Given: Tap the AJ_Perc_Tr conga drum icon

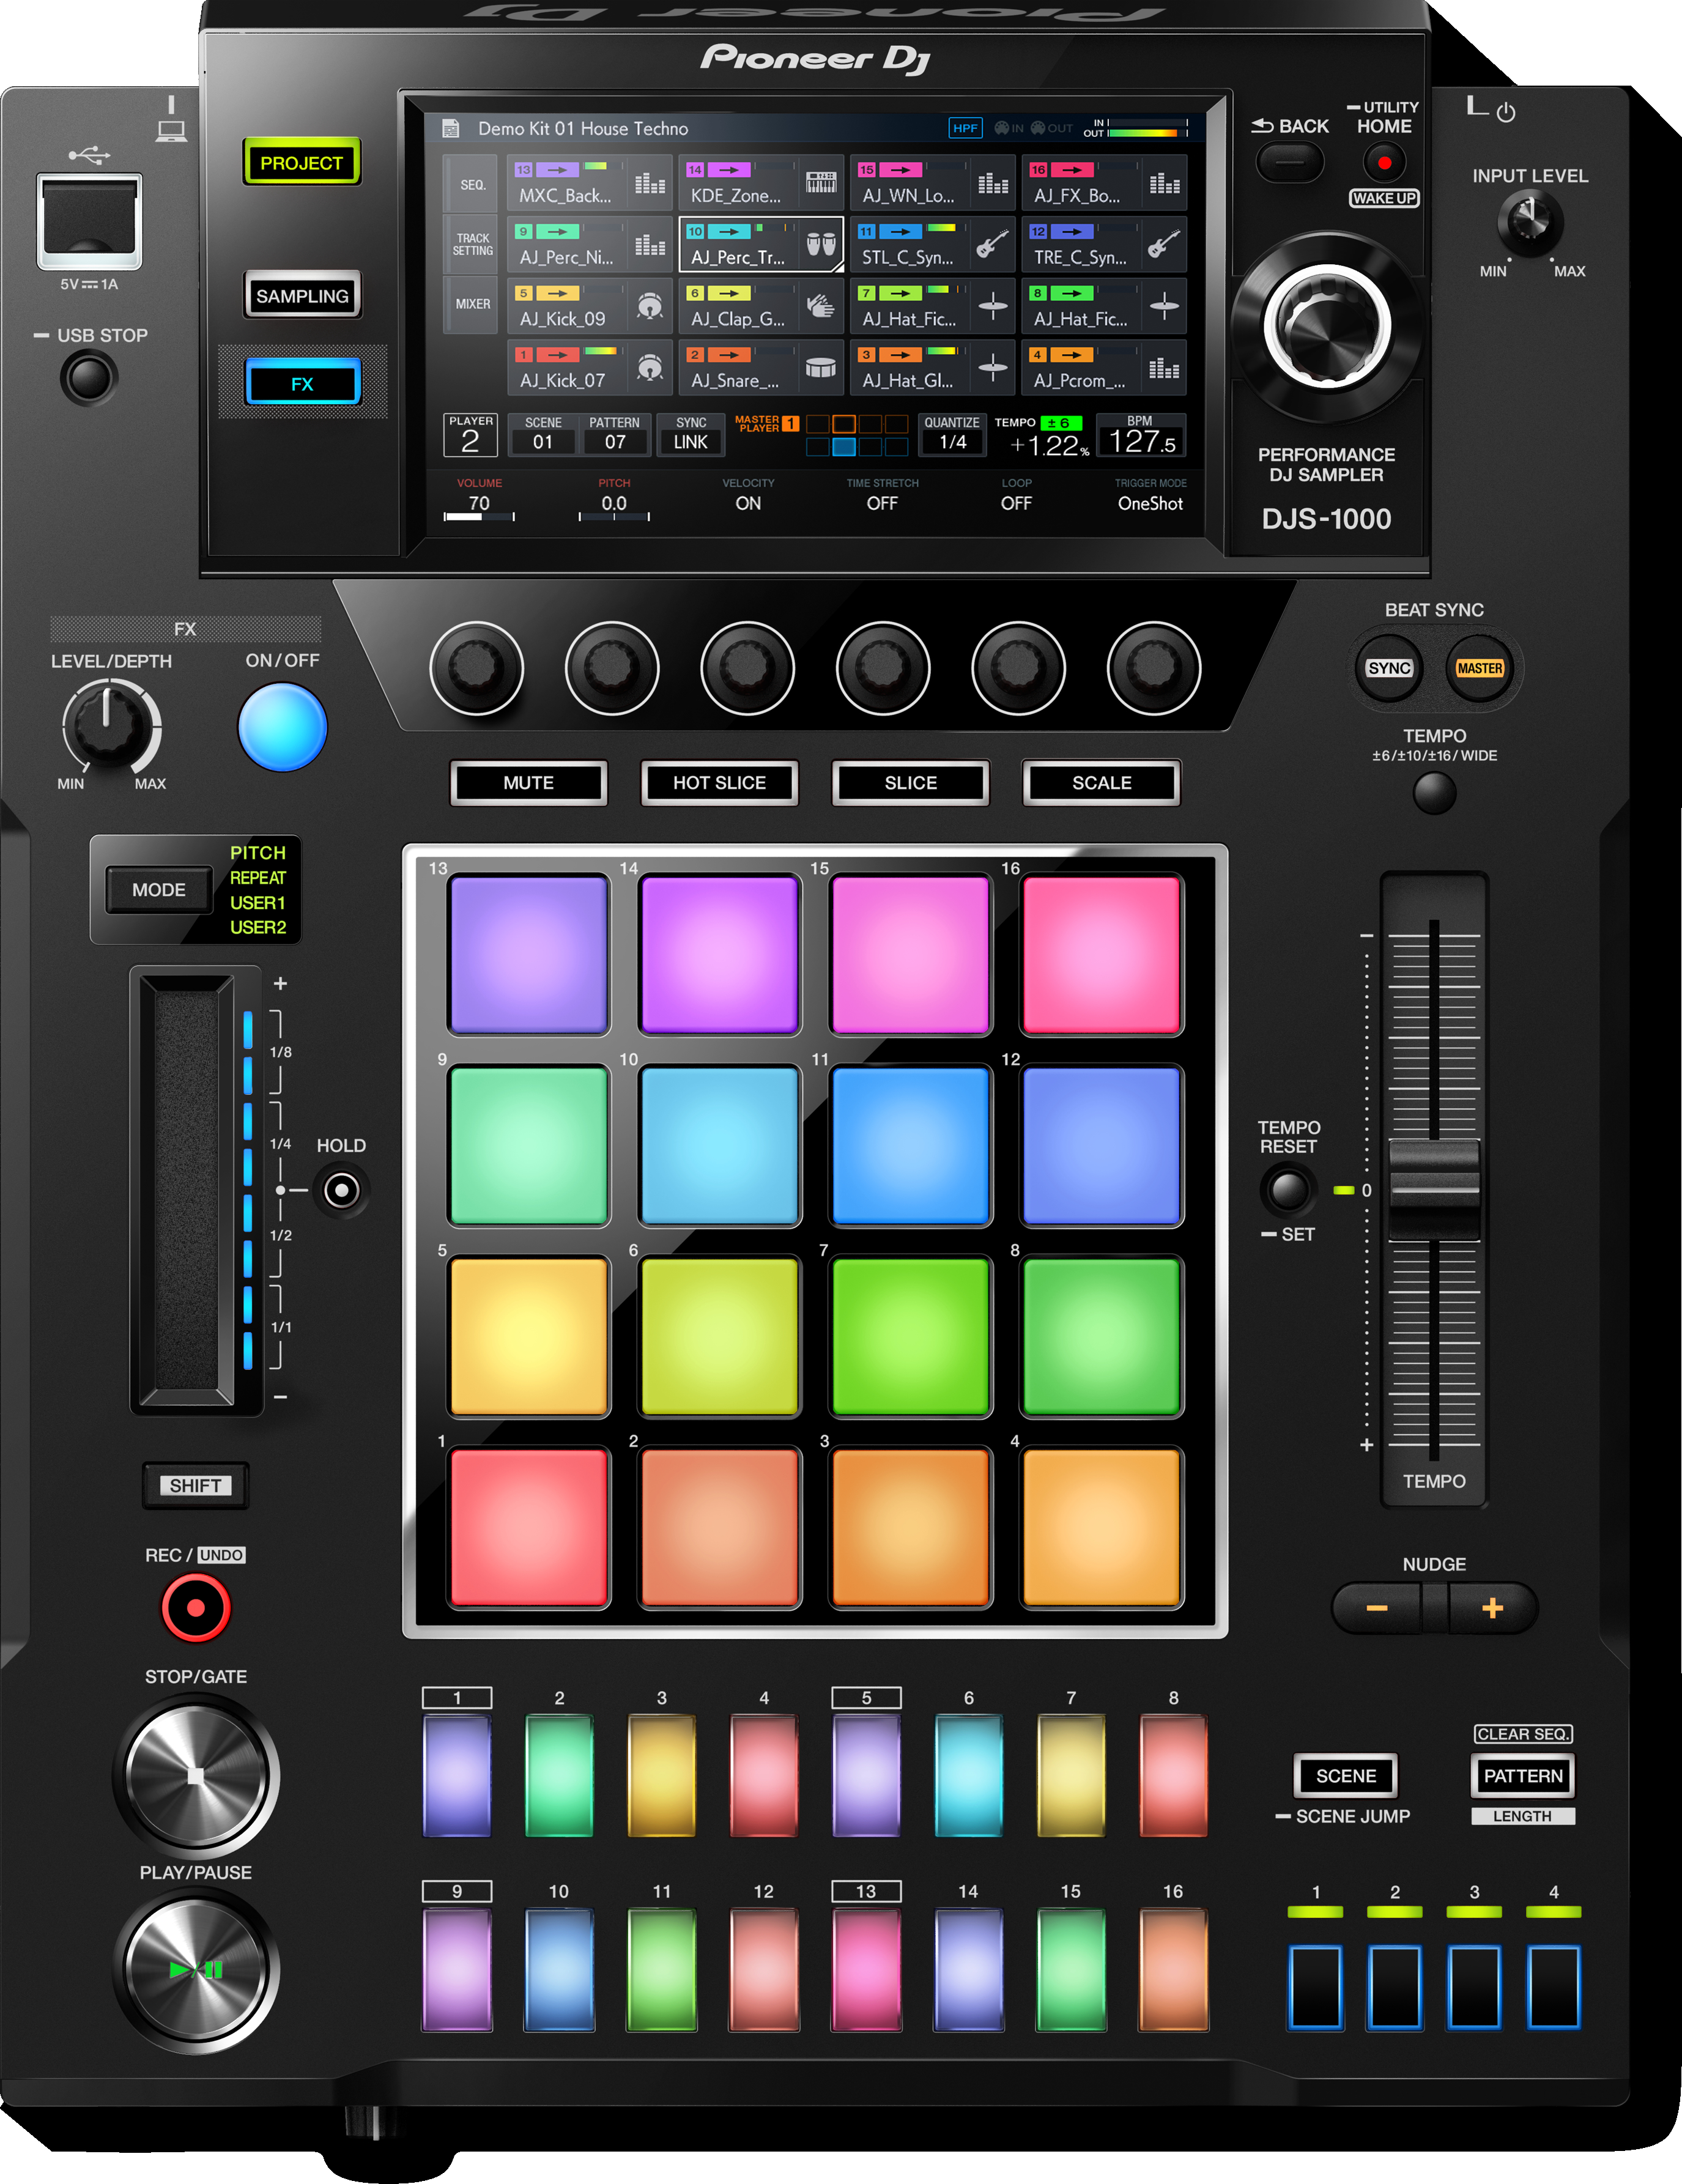Looking at the screenshot, I should (821, 244).
